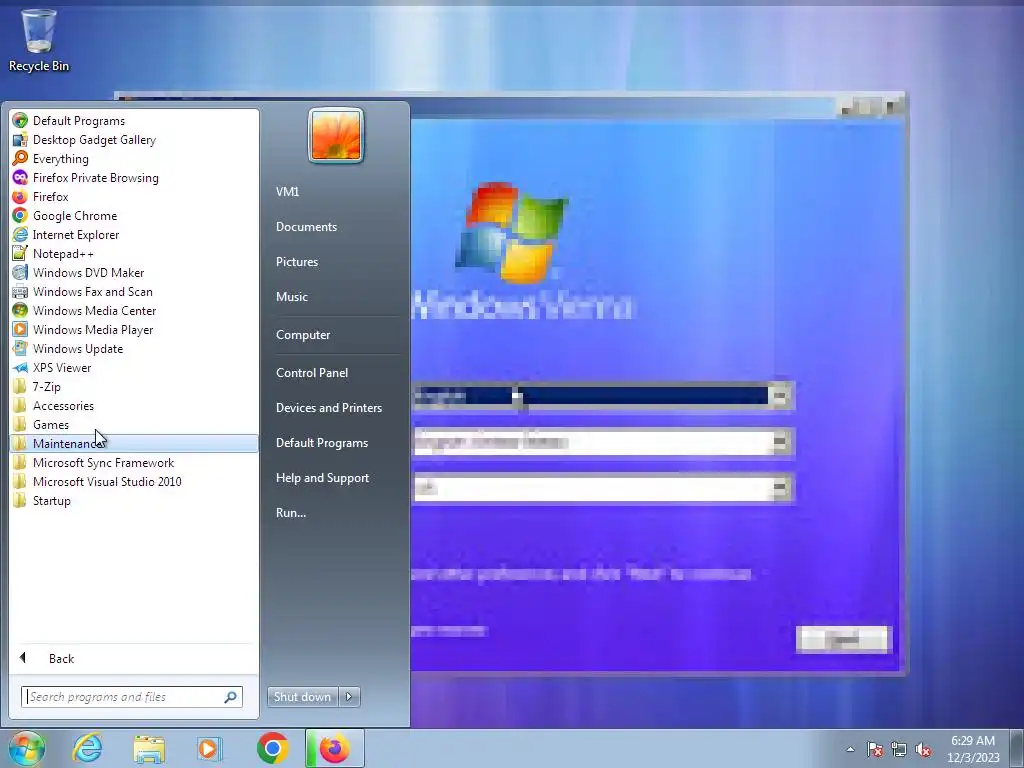Open Google Chrome from the programs list
Image resolution: width=1024 pixels, height=768 pixels.
tap(134, 216)
